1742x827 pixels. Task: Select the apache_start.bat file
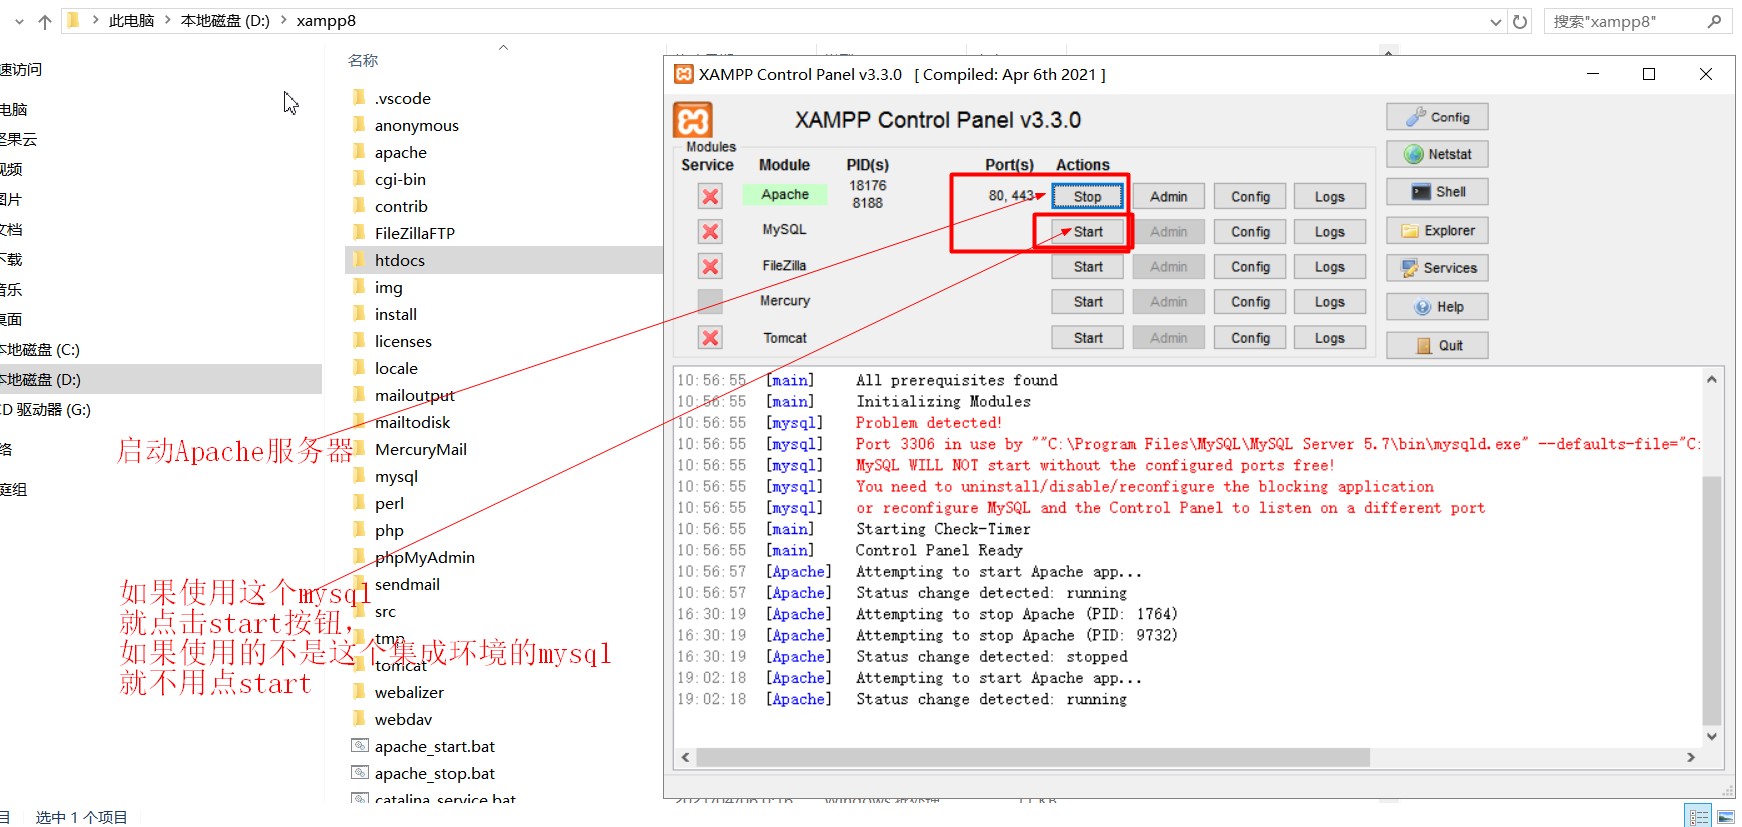(x=435, y=747)
